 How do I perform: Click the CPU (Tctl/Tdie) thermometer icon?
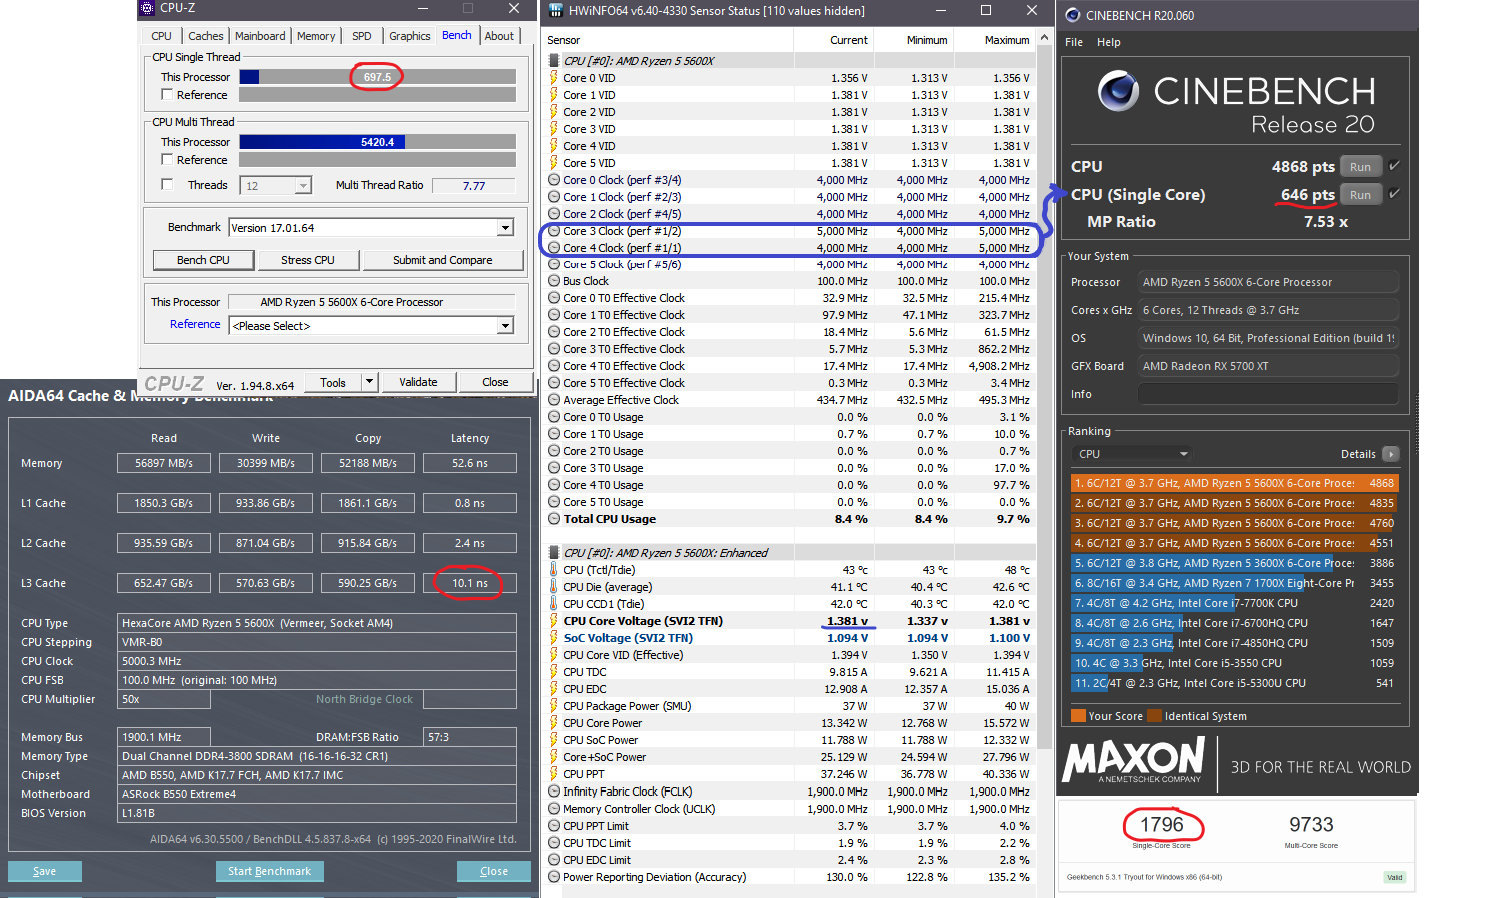tap(554, 570)
